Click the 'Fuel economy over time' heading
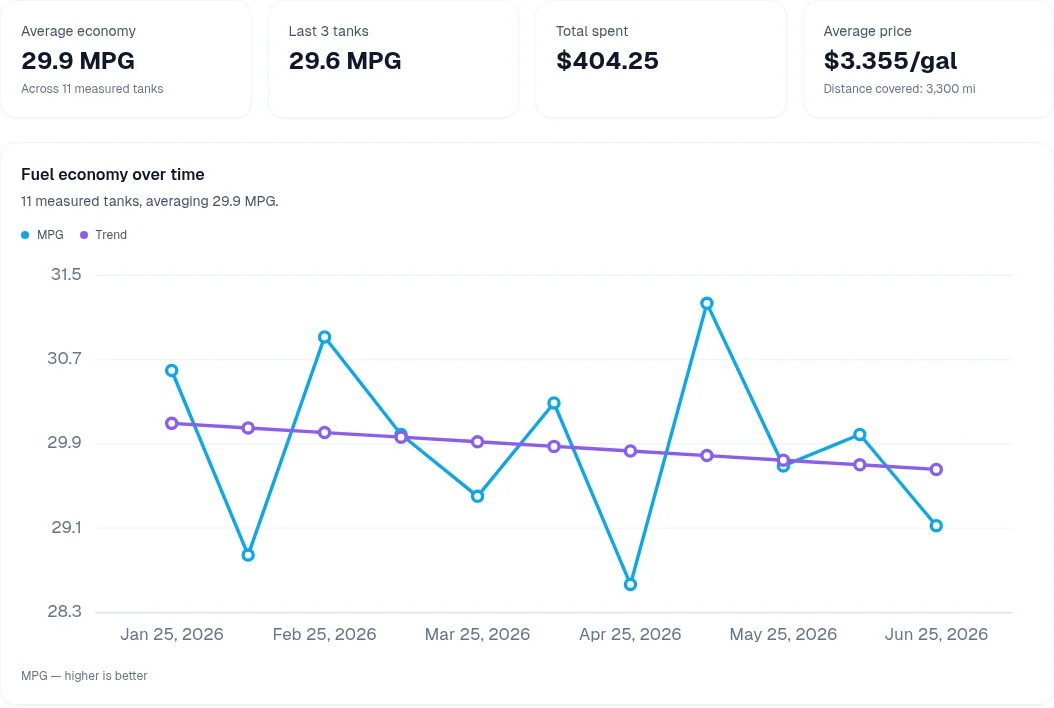Screen dimensions: 1054x708 click(112, 175)
